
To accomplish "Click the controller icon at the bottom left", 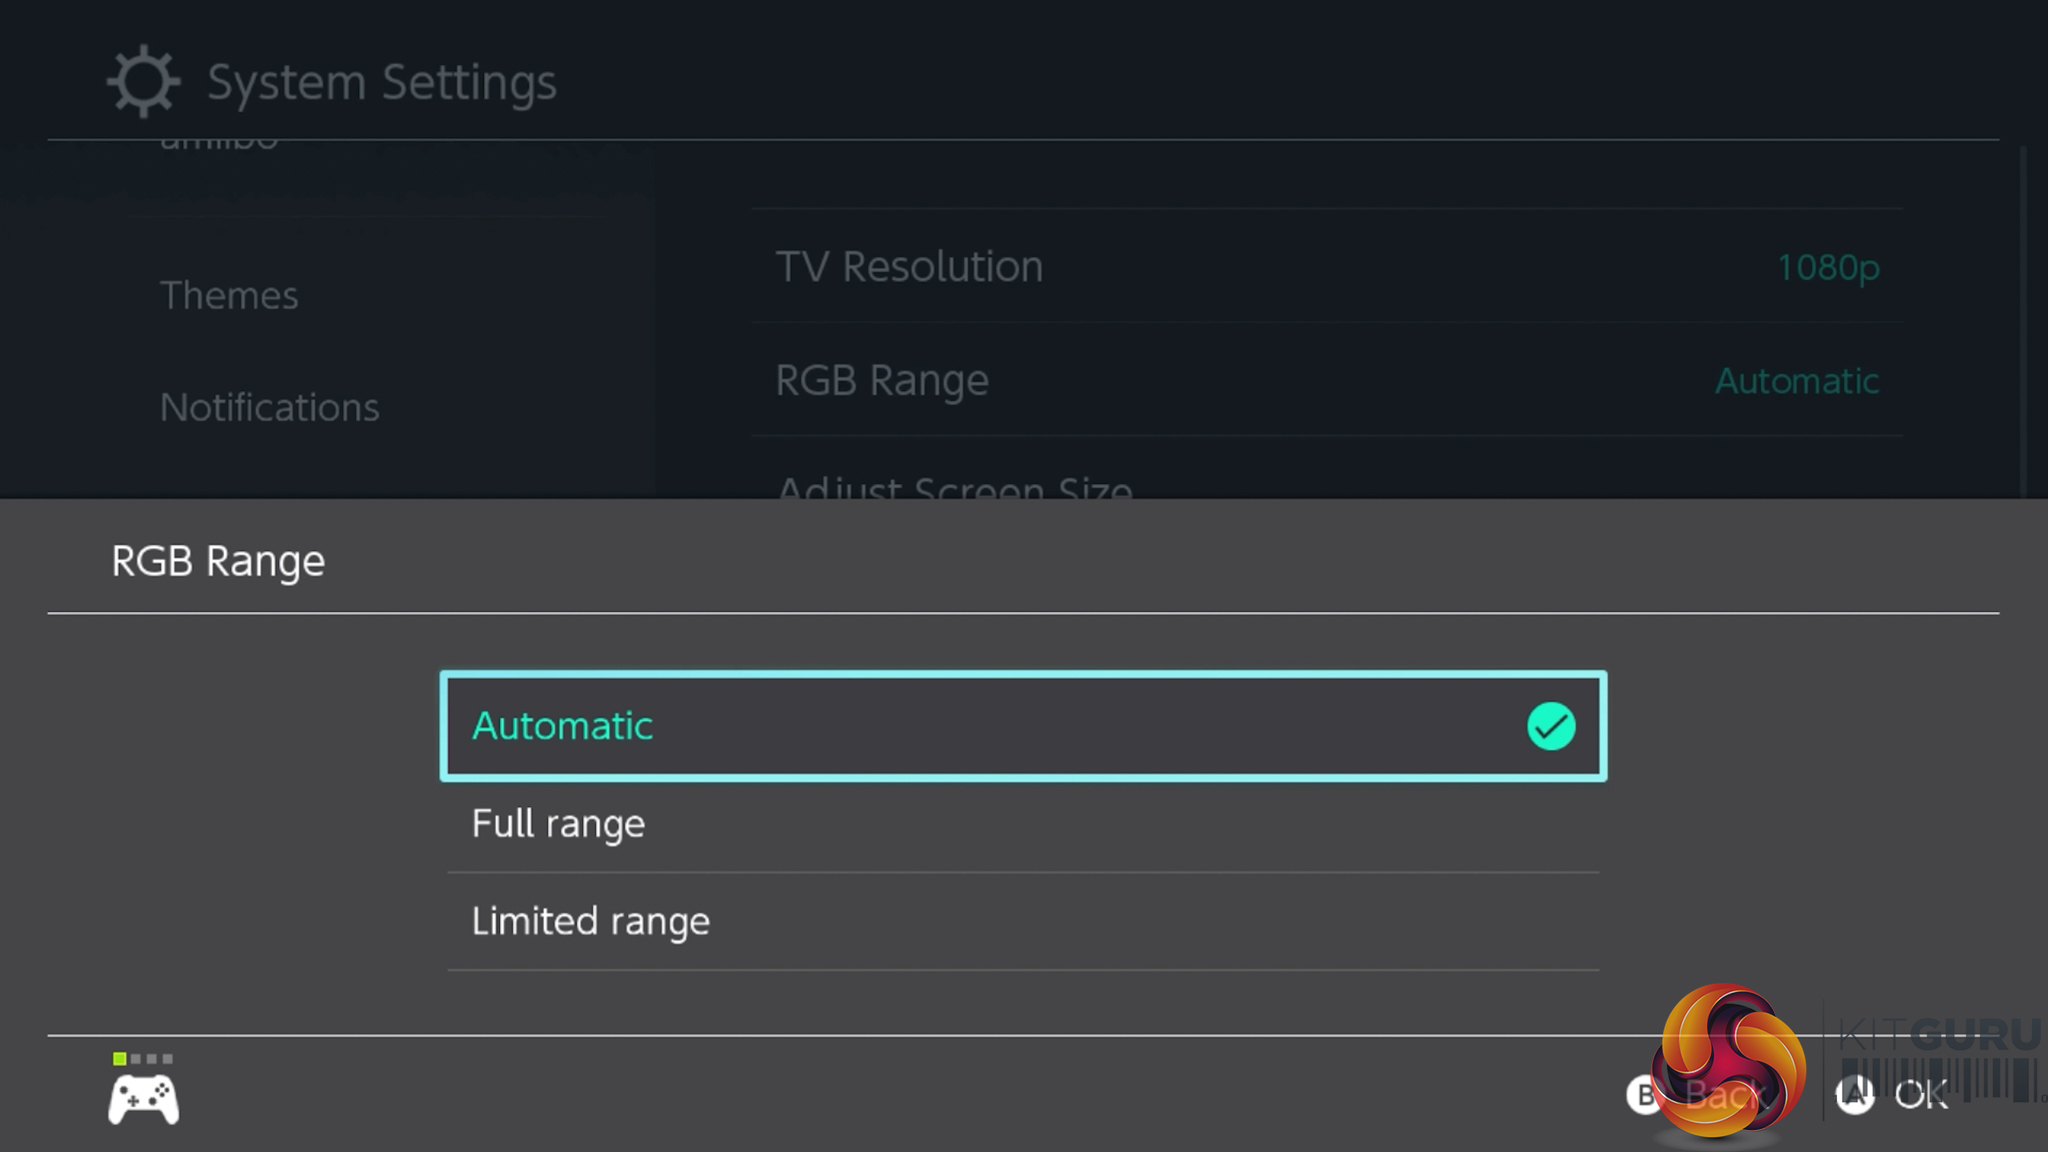I will click(x=143, y=1099).
